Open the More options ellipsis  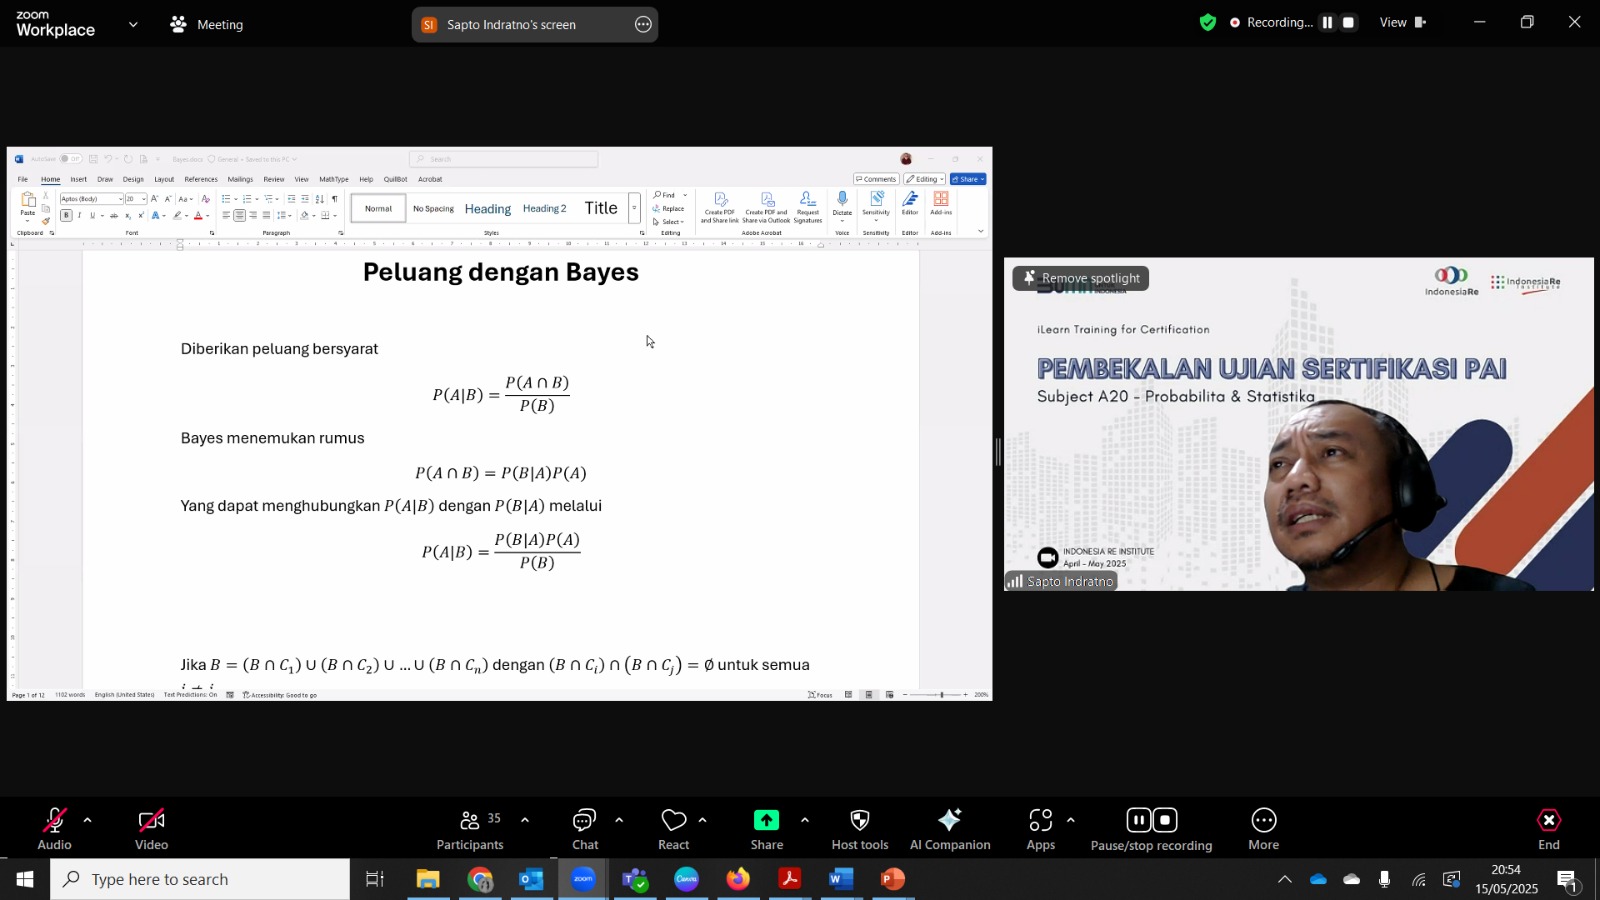(x=1264, y=830)
